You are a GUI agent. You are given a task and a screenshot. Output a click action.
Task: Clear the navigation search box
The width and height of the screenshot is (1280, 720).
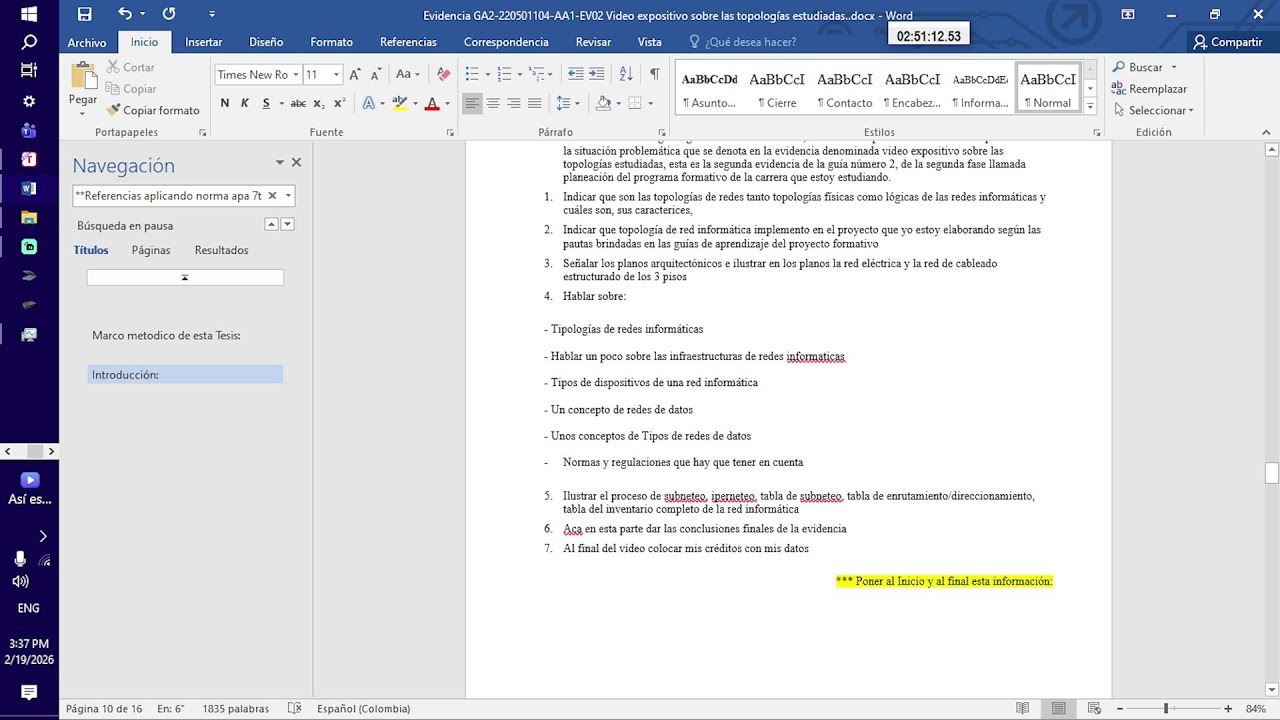tap(272, 196)
